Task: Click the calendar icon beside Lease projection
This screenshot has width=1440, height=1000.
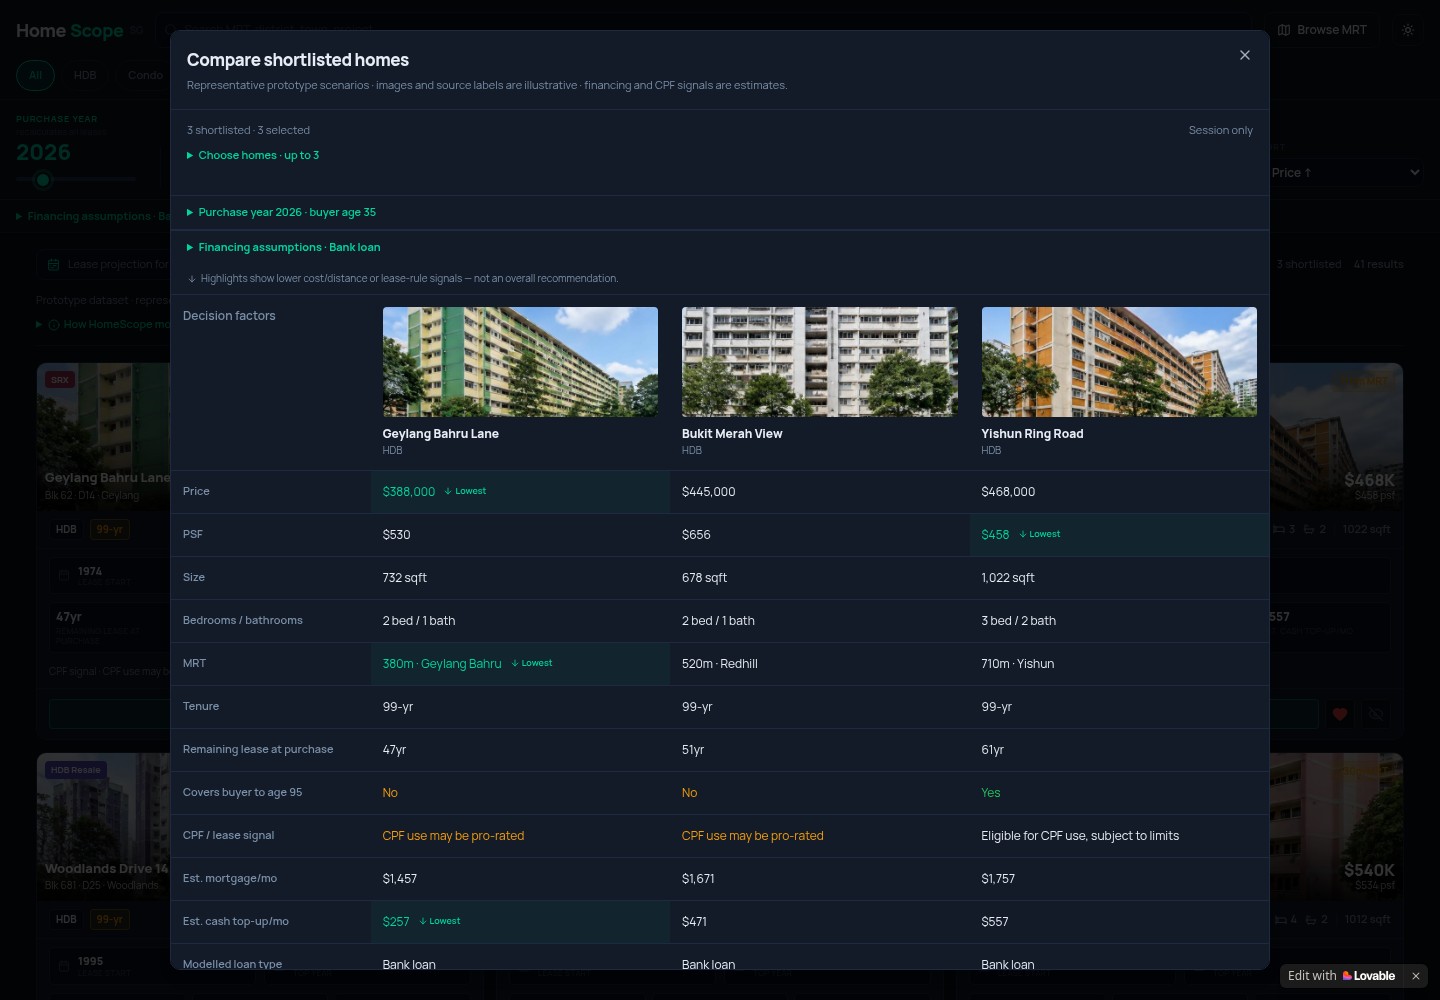Action: 54,265
